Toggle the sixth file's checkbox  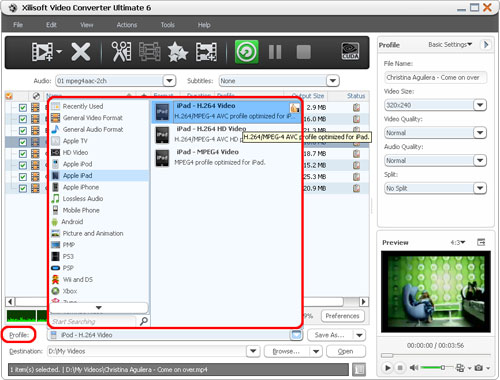(23, 165)
